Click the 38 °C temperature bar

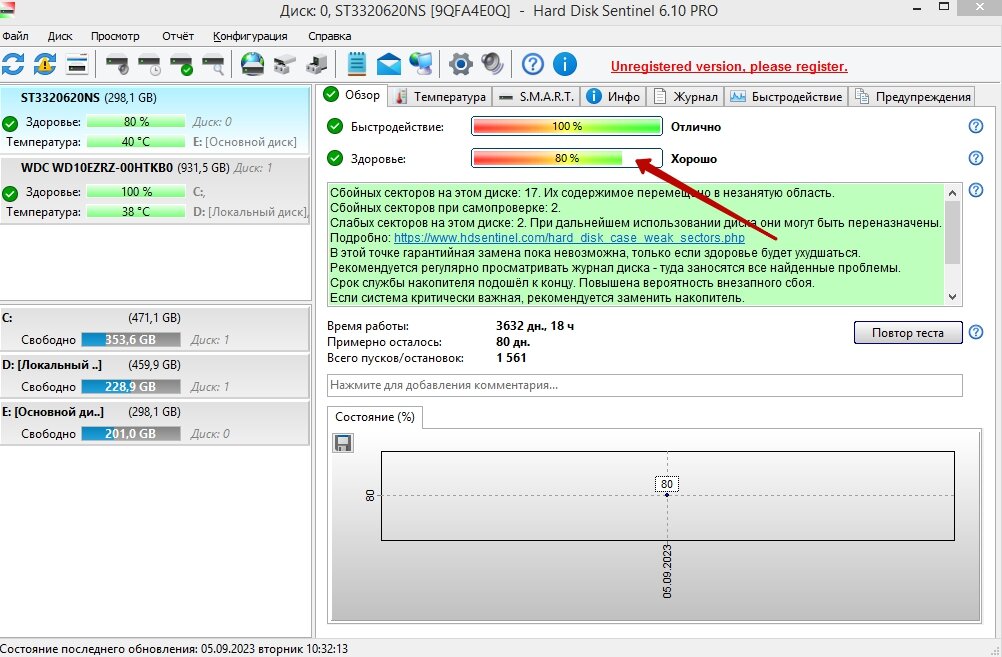click(x=136, y=211)
